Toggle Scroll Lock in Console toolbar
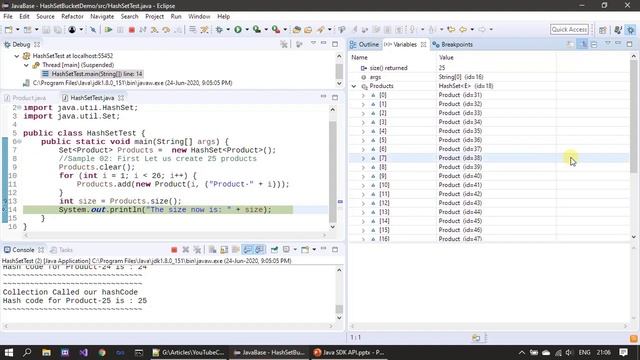Screen dimensions: 640x360 [224, 249]
